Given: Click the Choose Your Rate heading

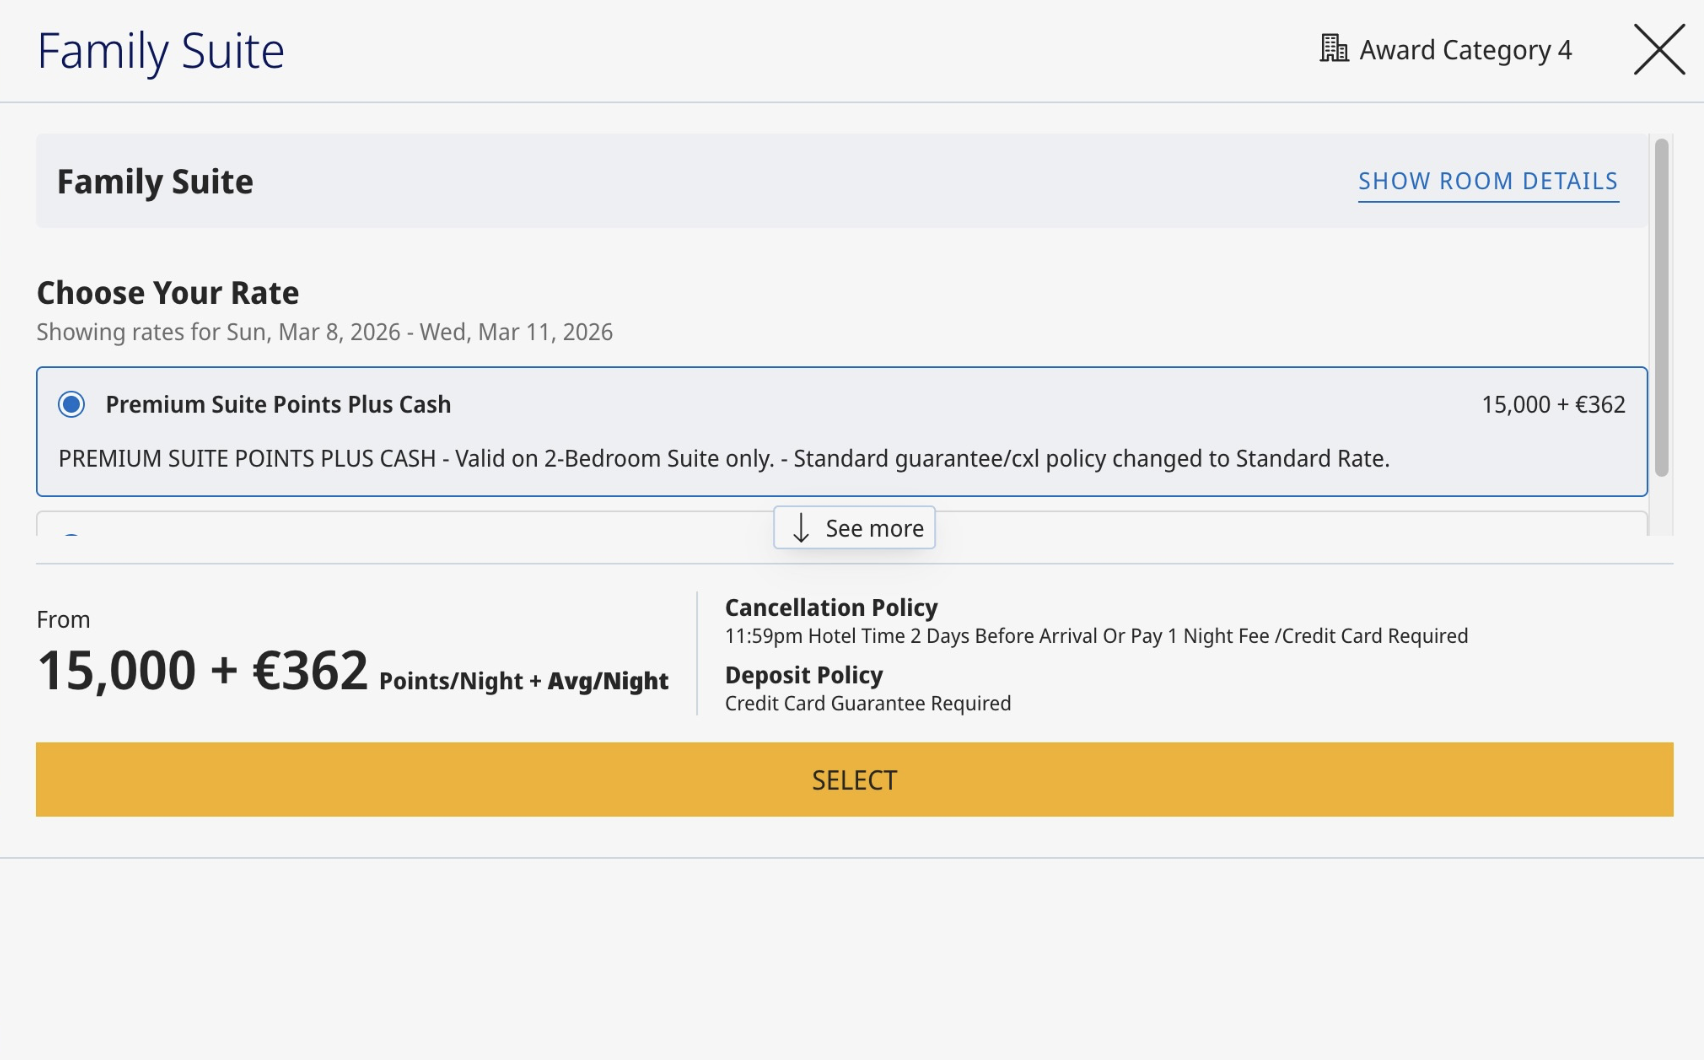Looking at the screenshot, I should [168, 293].
